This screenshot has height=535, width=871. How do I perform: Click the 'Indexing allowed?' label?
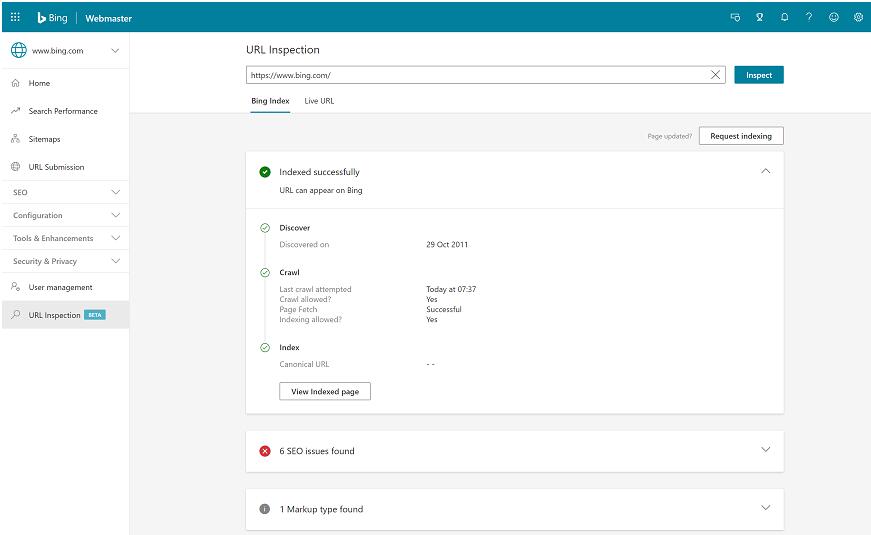click(x=311, y=319)
